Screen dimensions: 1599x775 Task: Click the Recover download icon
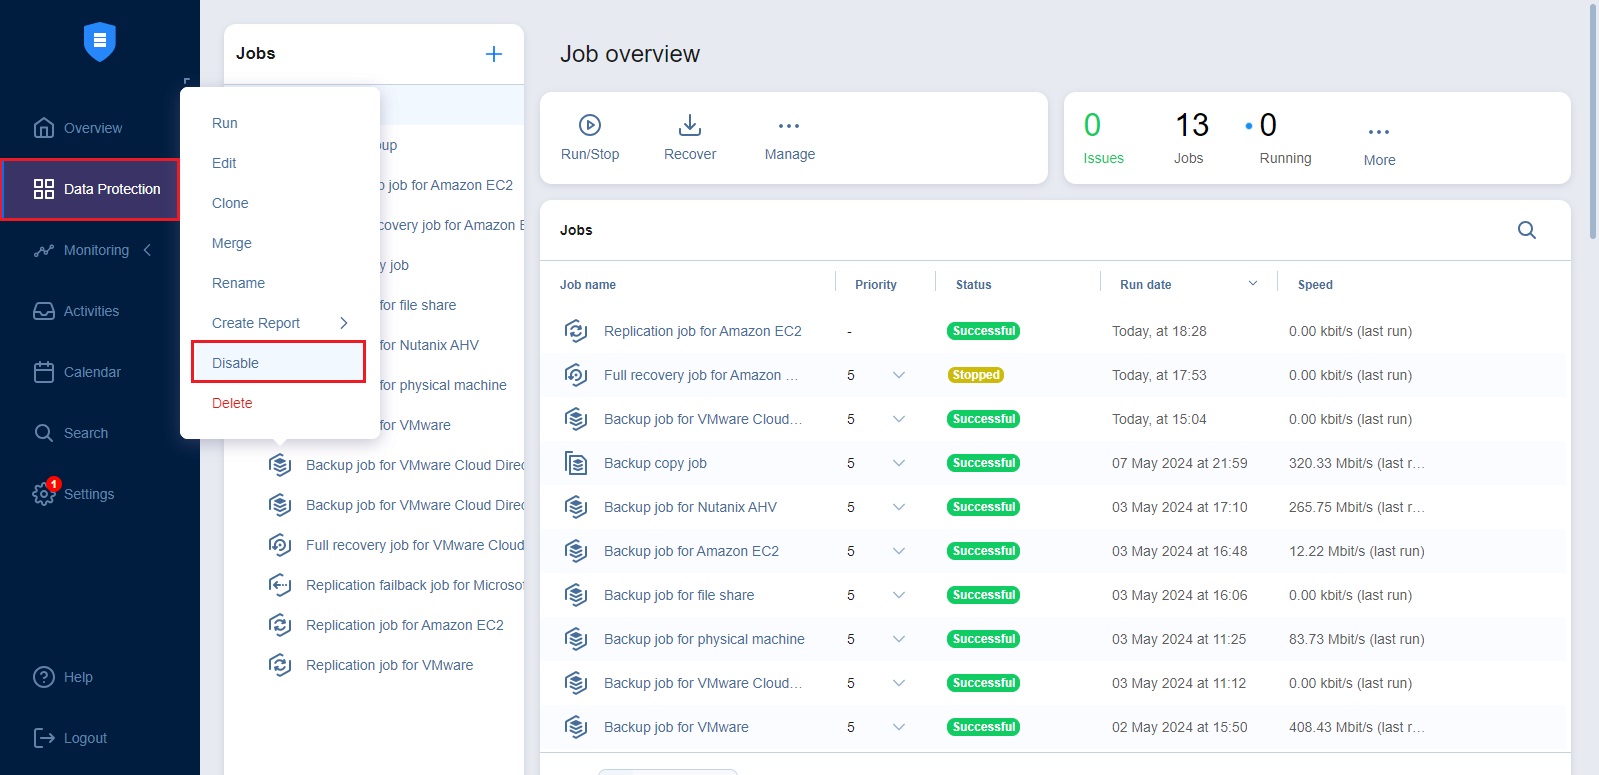[690, 125]
